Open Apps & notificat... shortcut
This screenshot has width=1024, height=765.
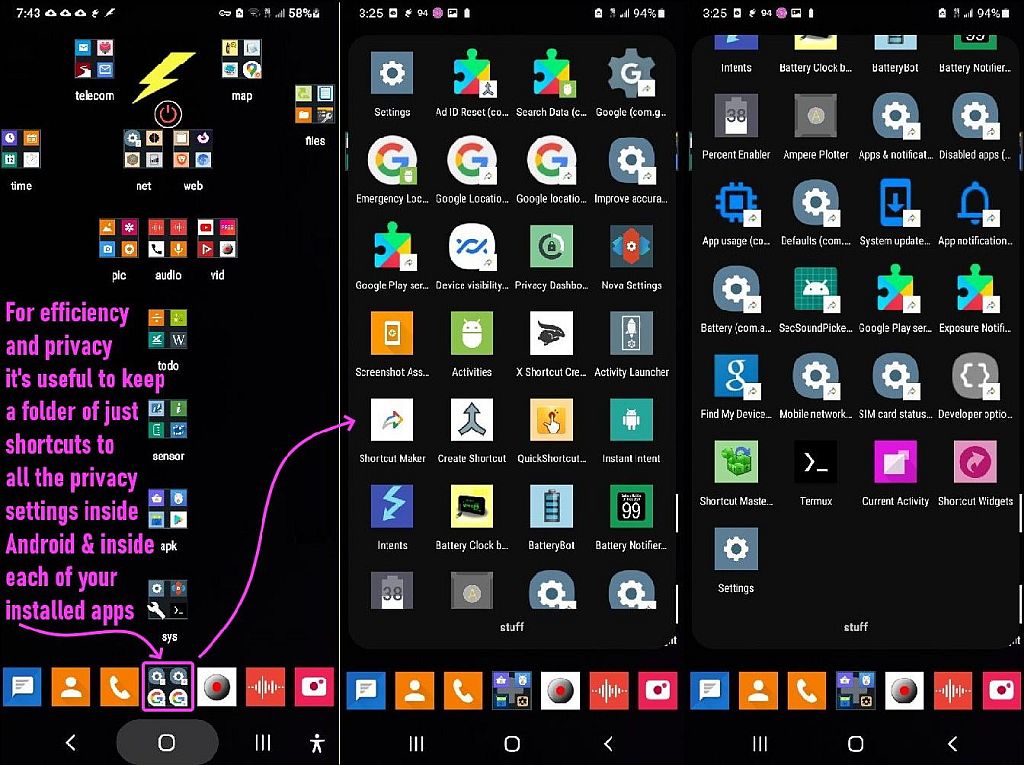pyautogui.click(x=895, y=116)
